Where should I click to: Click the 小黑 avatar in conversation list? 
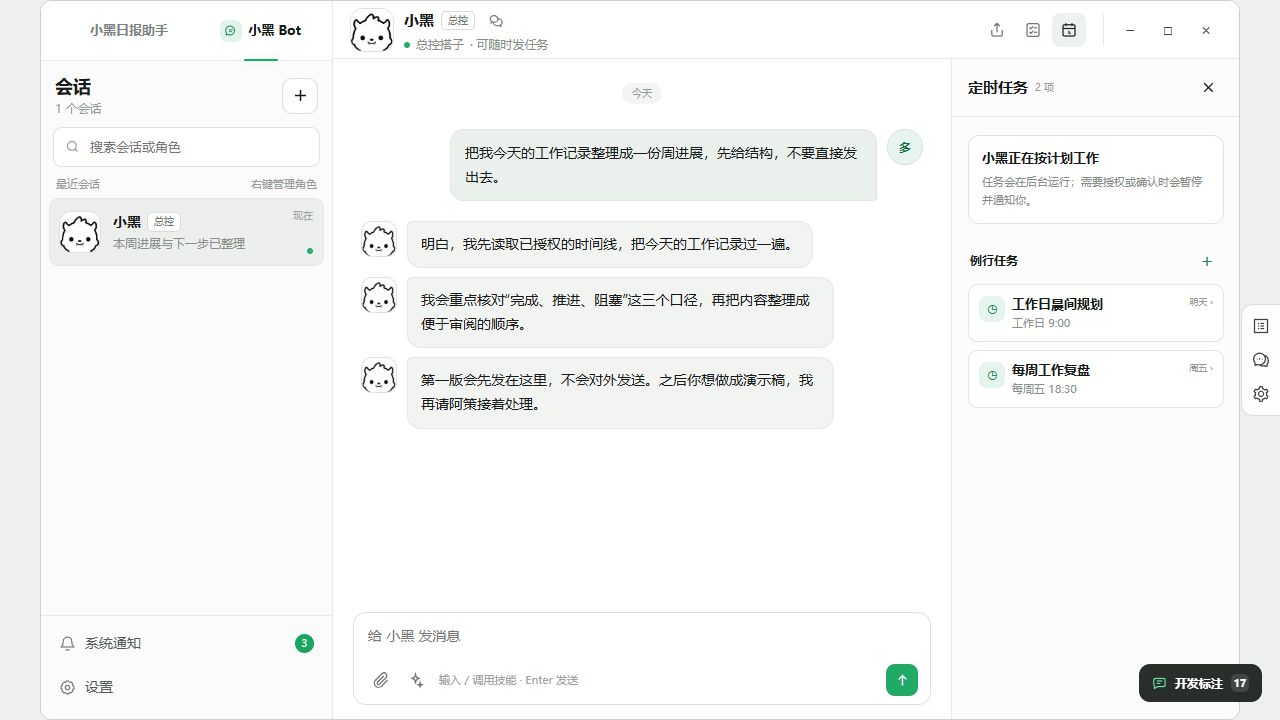point(80,232)
